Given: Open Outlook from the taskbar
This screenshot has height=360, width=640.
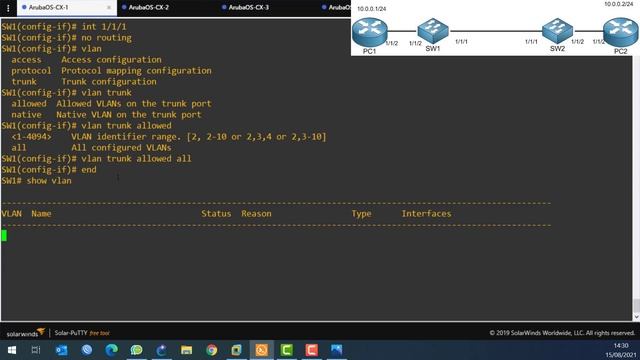Looking at the screenshot, I should tap(62, 350).
